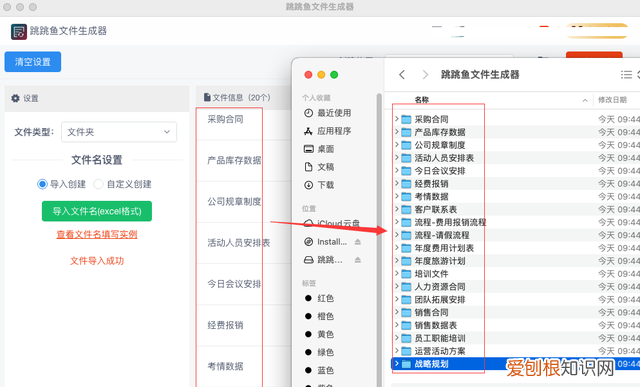Image resolution: width=640 pixels, height=387 pixels.
Task: Select the 自定义创建 radio option
Action: click(x=98, y=184)
